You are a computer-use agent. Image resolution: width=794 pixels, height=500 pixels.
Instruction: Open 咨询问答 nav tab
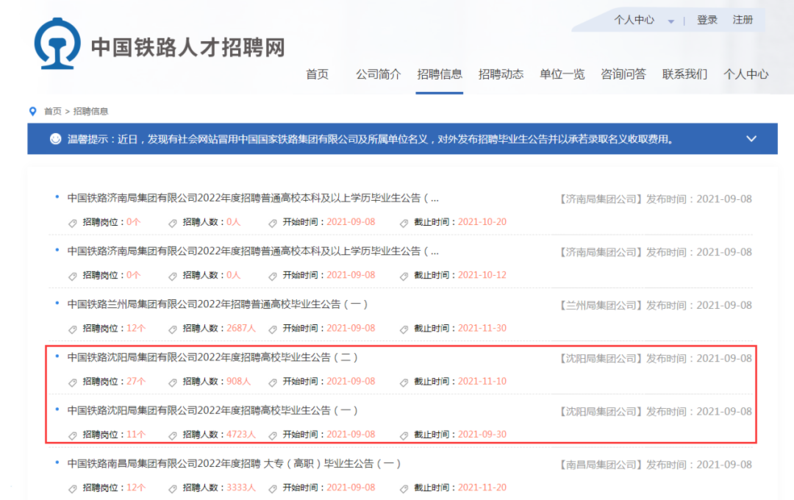coord(623,74)
